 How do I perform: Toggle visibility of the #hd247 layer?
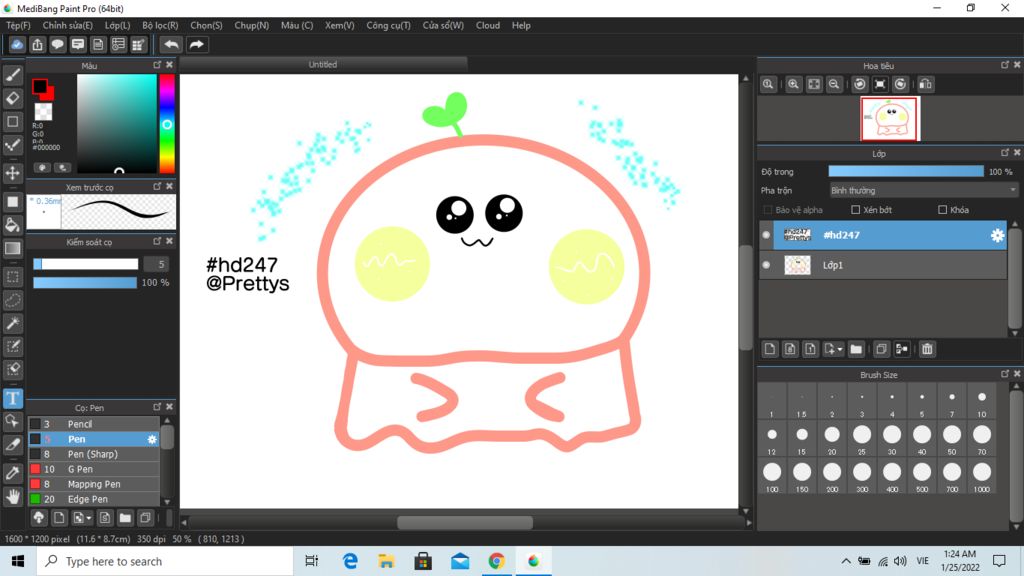767,235
